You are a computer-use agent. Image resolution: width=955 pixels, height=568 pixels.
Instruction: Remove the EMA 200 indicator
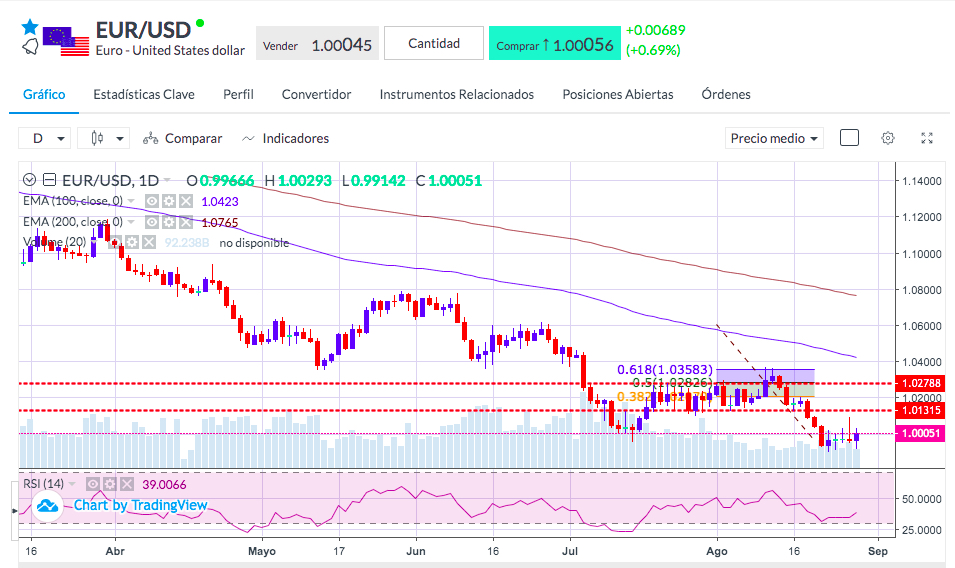point(186,222)
